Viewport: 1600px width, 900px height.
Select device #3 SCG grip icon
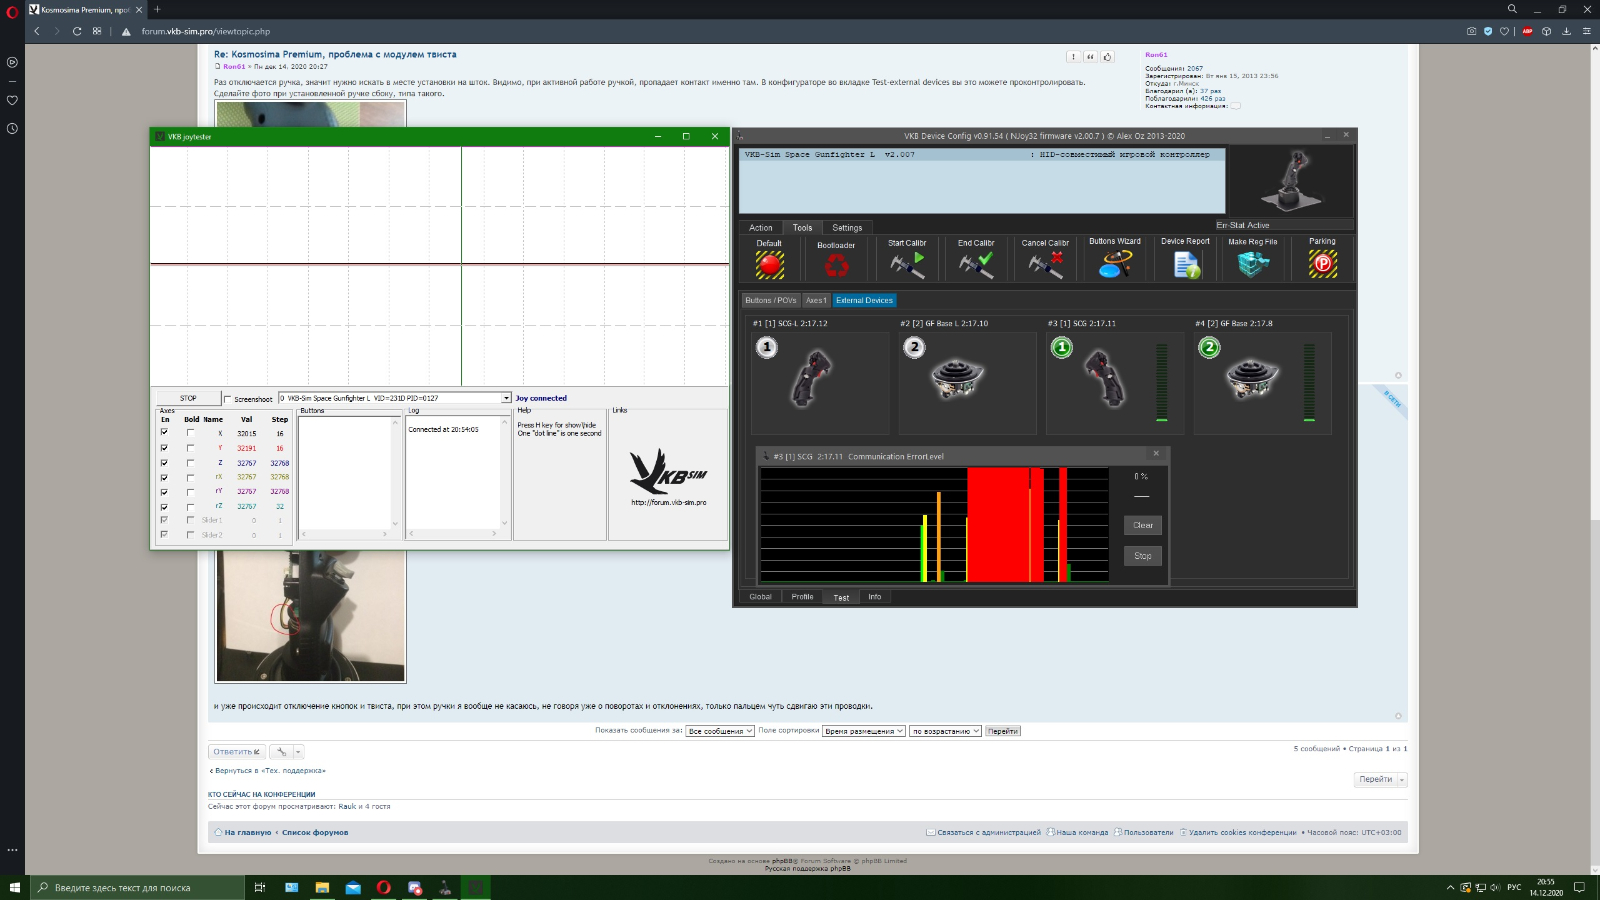1107,378
